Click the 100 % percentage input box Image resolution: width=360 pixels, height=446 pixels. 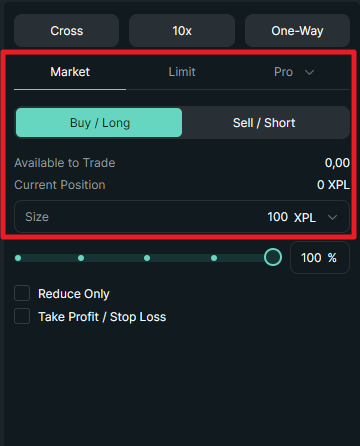pos(320,258)
